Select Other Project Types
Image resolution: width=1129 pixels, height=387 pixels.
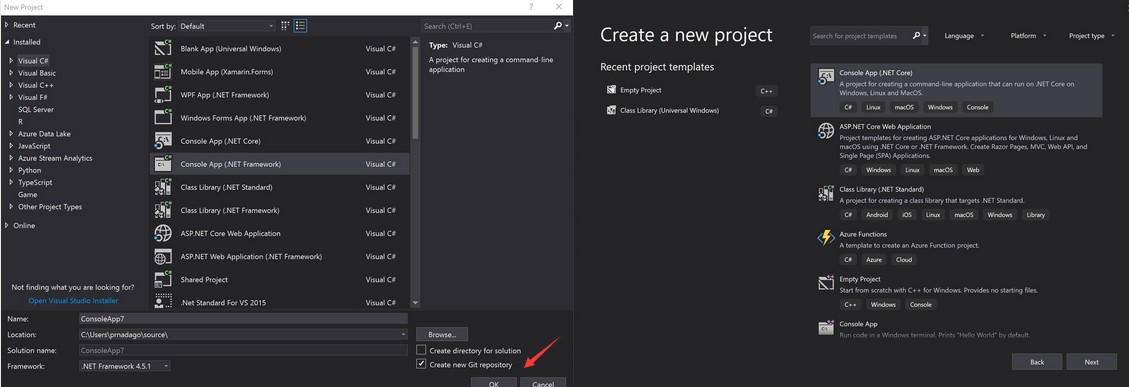pos(50,207)
